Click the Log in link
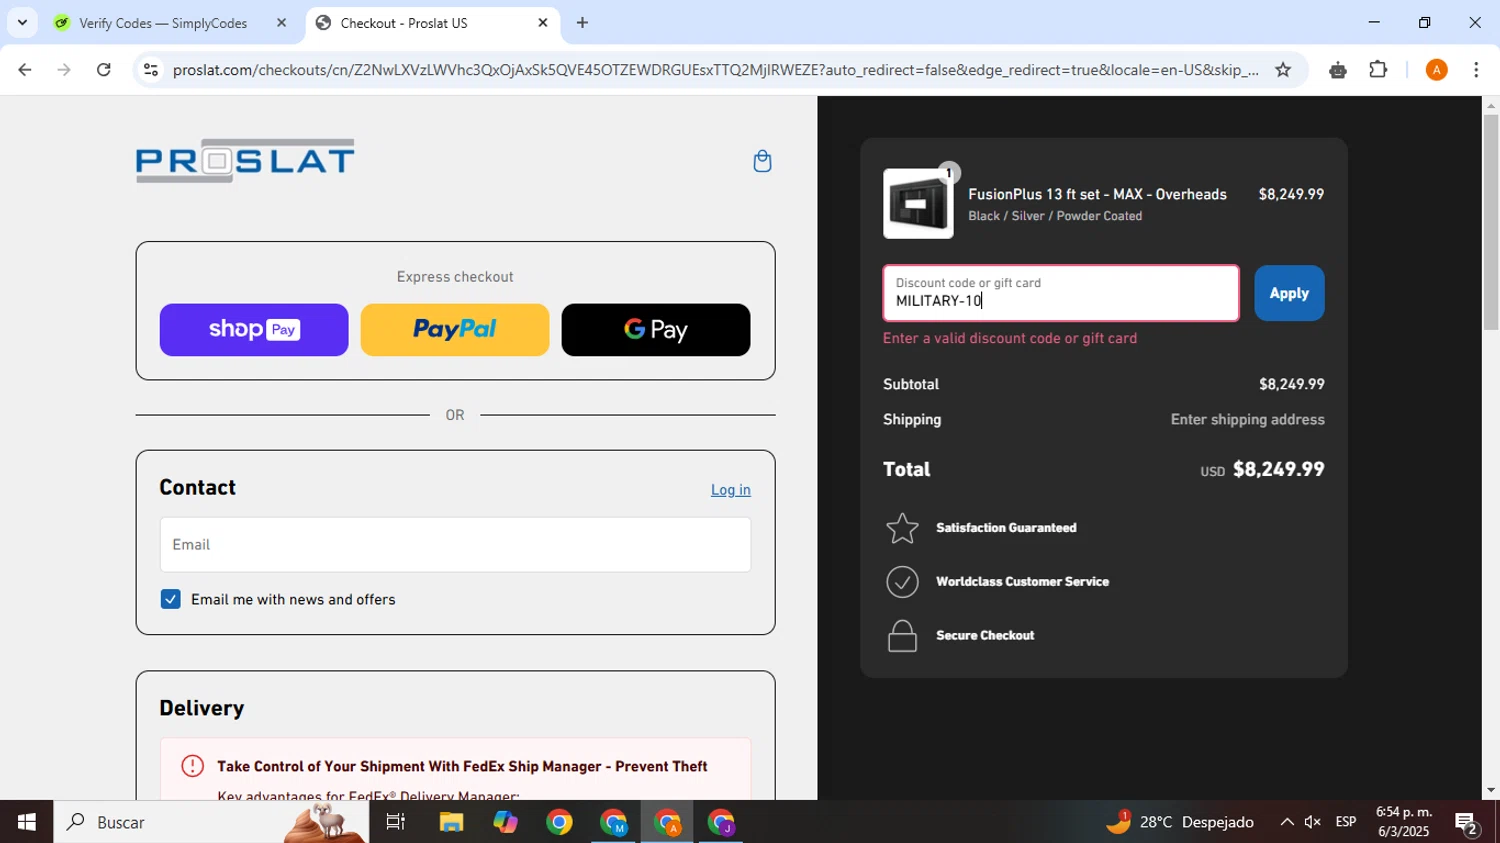Image resolution: width=1500 pixels, height=843 pixels. pos(731,490)
